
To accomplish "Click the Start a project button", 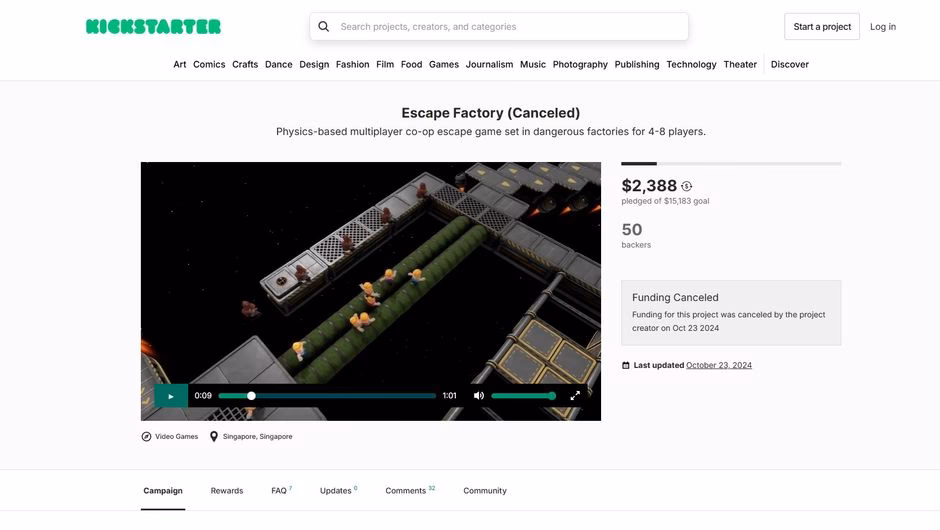I will pyautogui.click(x=822, y=26).
